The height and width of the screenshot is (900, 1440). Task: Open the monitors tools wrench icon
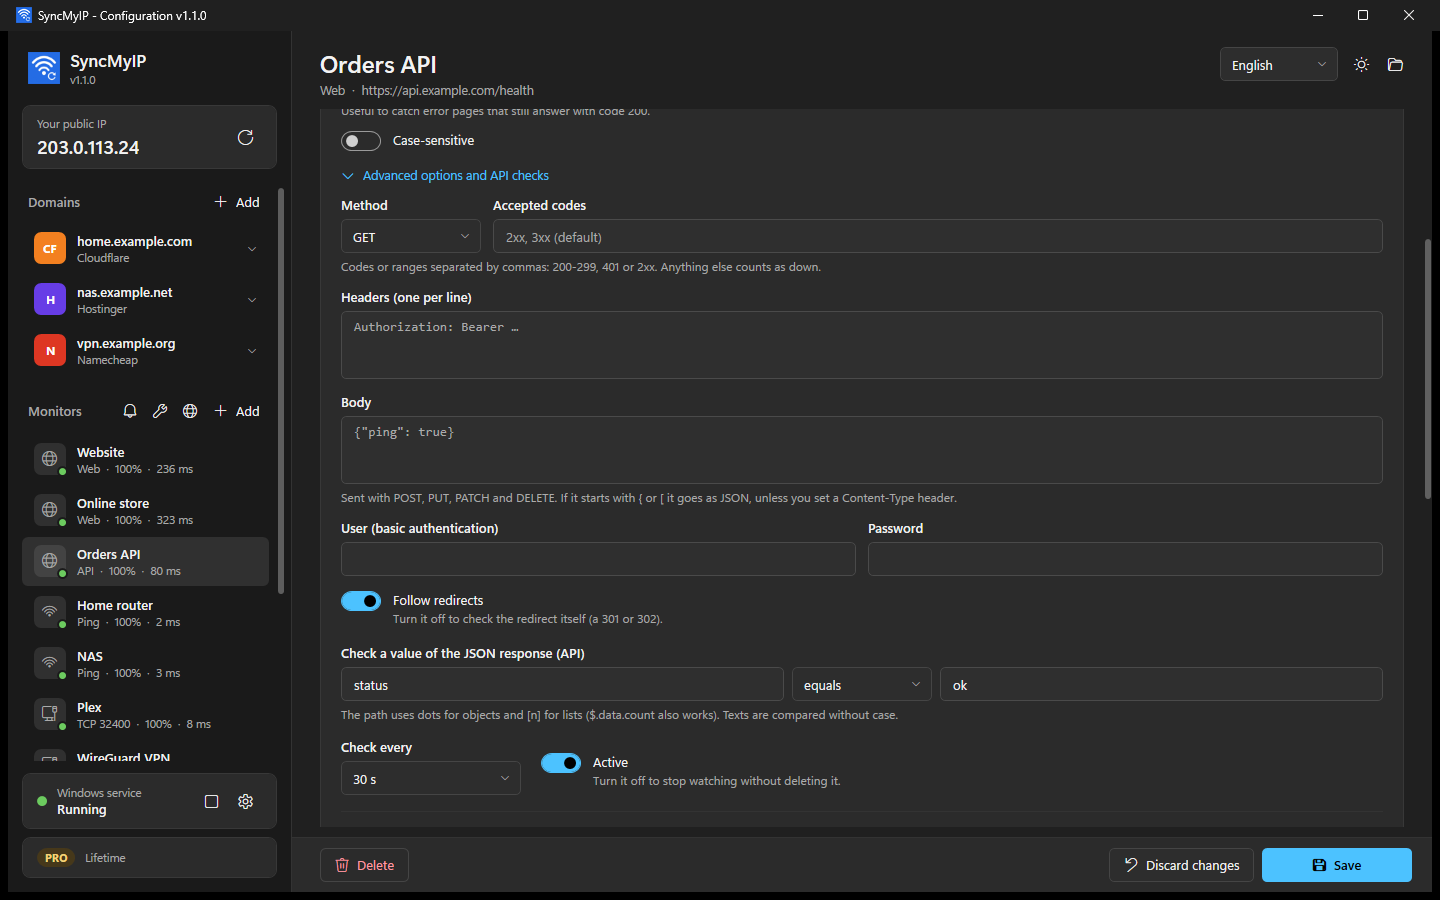pos(160,411)
